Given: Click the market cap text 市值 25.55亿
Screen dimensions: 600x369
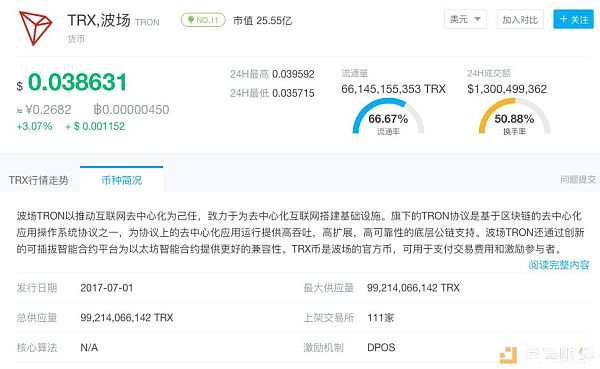Looking at the screenshot, I should click(x=262, y=21).
